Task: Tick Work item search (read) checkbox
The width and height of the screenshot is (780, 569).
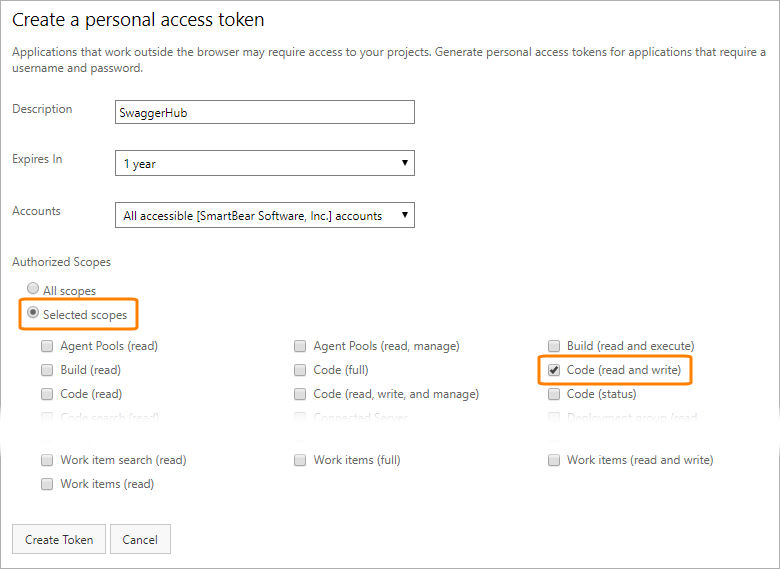Action: (x=47, y=460)
